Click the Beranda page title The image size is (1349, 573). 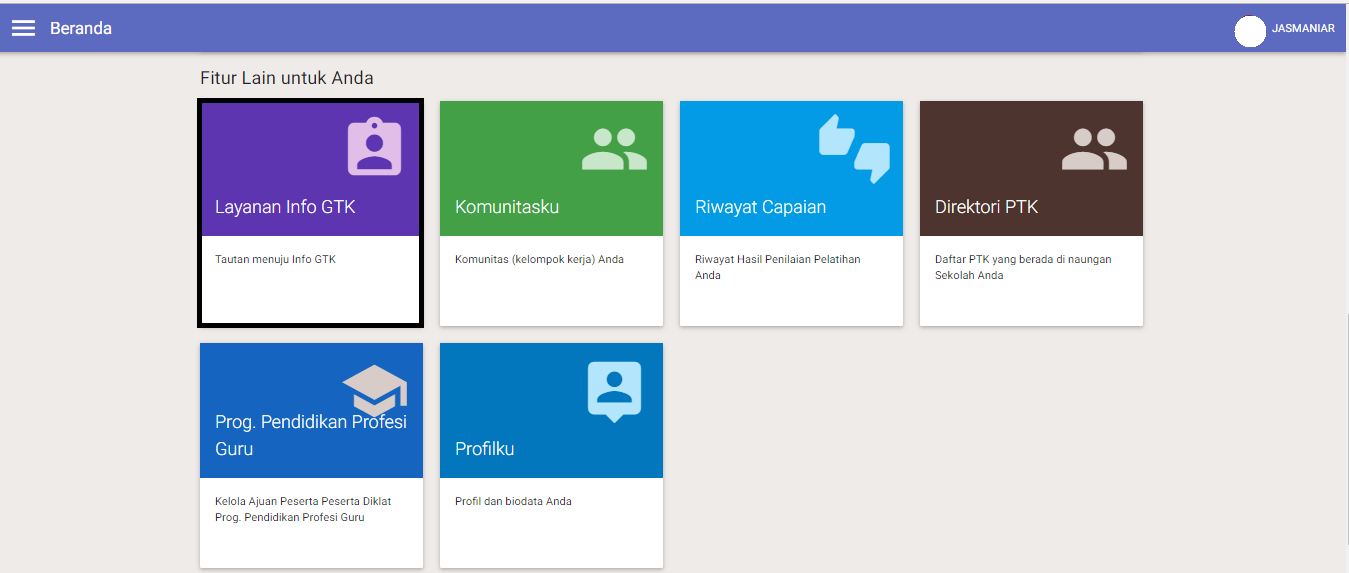(x=81, y=28)
